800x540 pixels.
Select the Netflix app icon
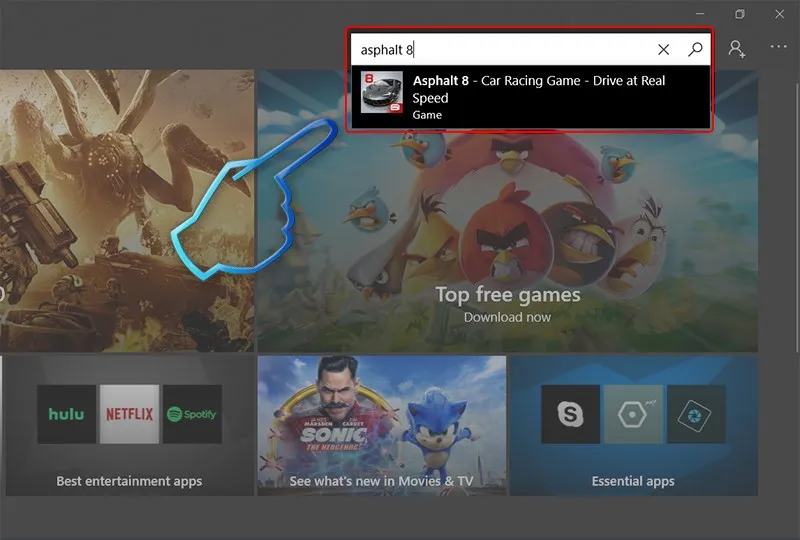(129, 414)
